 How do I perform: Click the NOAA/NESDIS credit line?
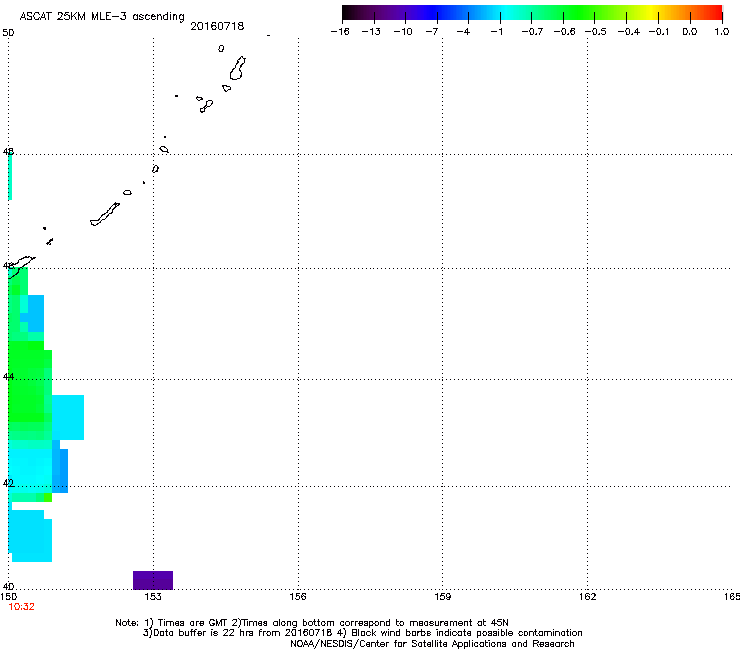click(432, 644)
